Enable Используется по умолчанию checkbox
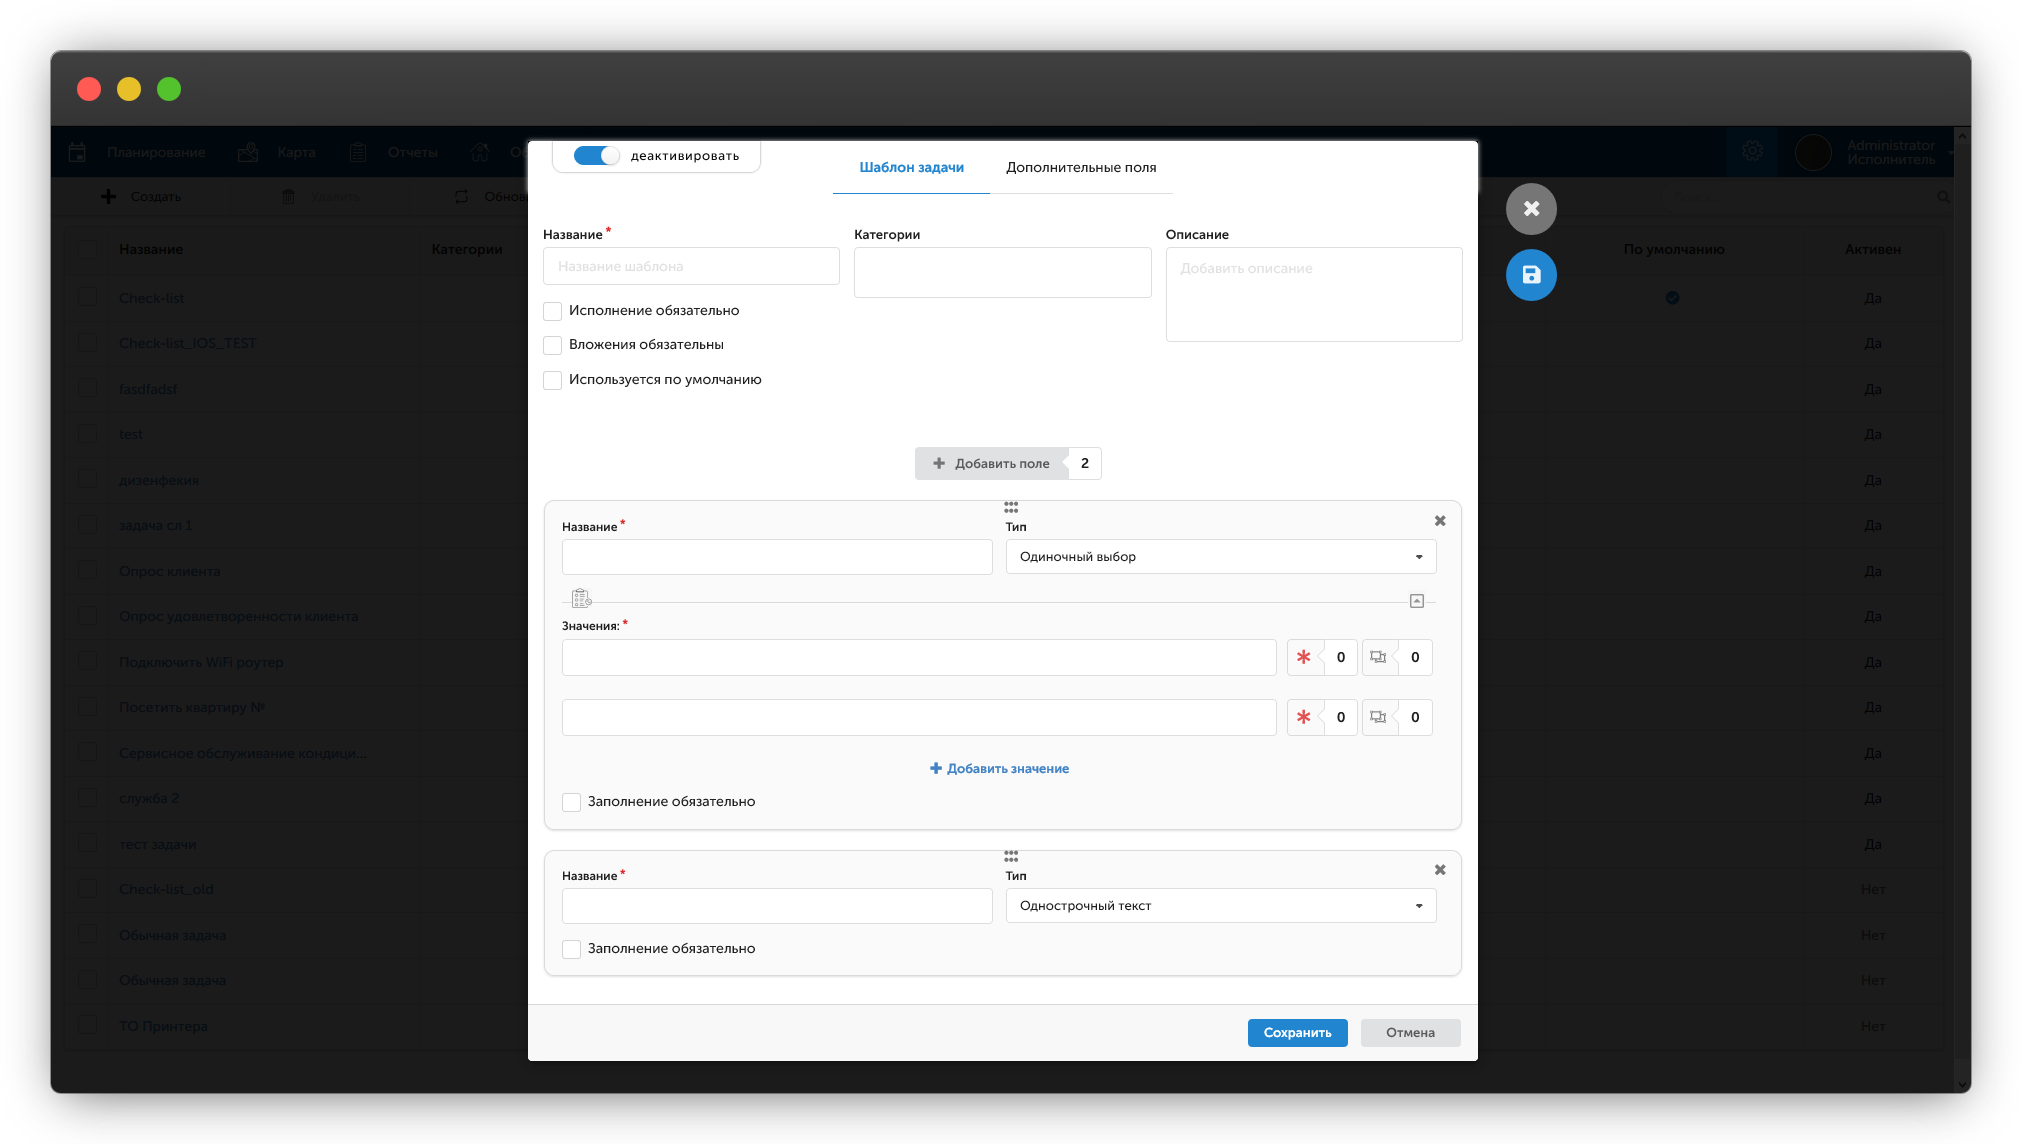2022x1144 pixels. pyautogui.click(x=552, y=380)
